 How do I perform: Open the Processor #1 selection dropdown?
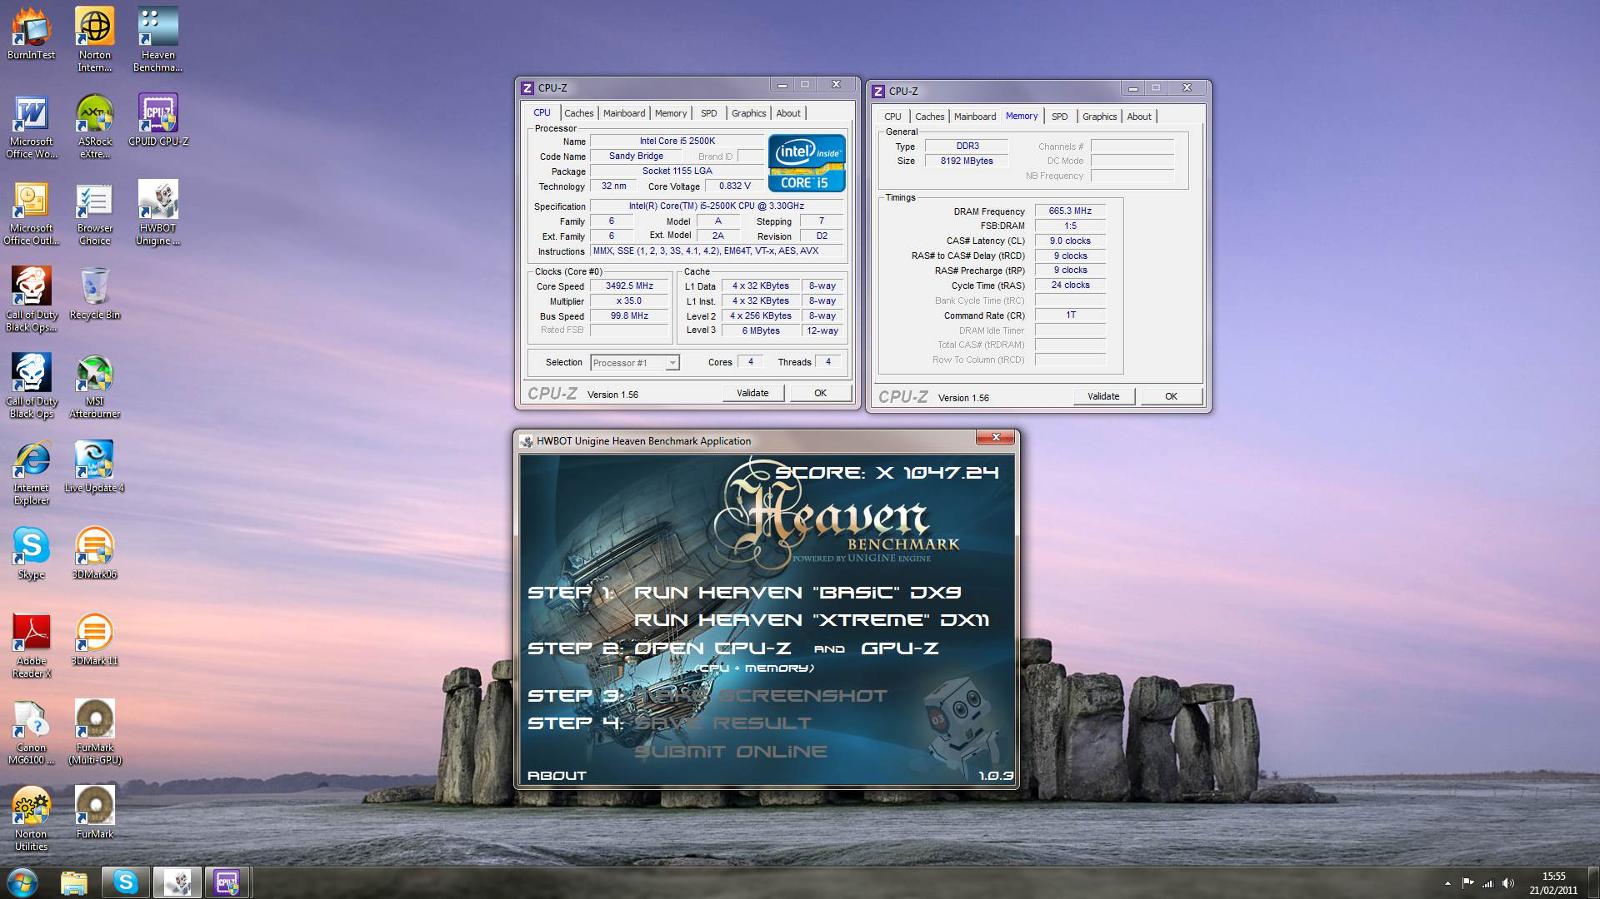(x=635, y=363)
